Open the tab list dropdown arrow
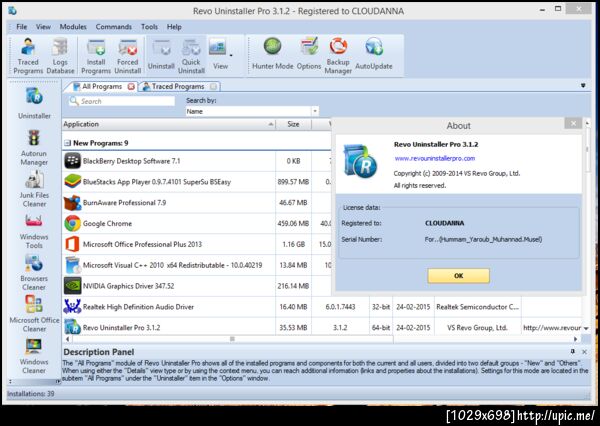 [x=583, y=85]
